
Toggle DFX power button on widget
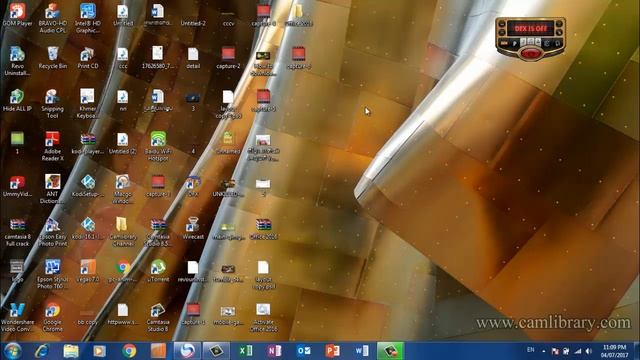(530, 53)
